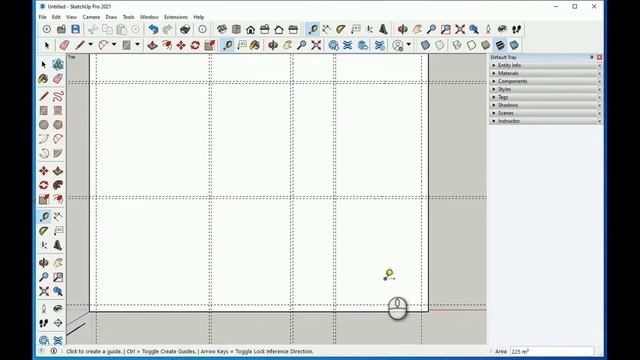The width and height of the screenshot is (640, 360).
Task: Send model to LayOut
Action: tap(363, 45)
